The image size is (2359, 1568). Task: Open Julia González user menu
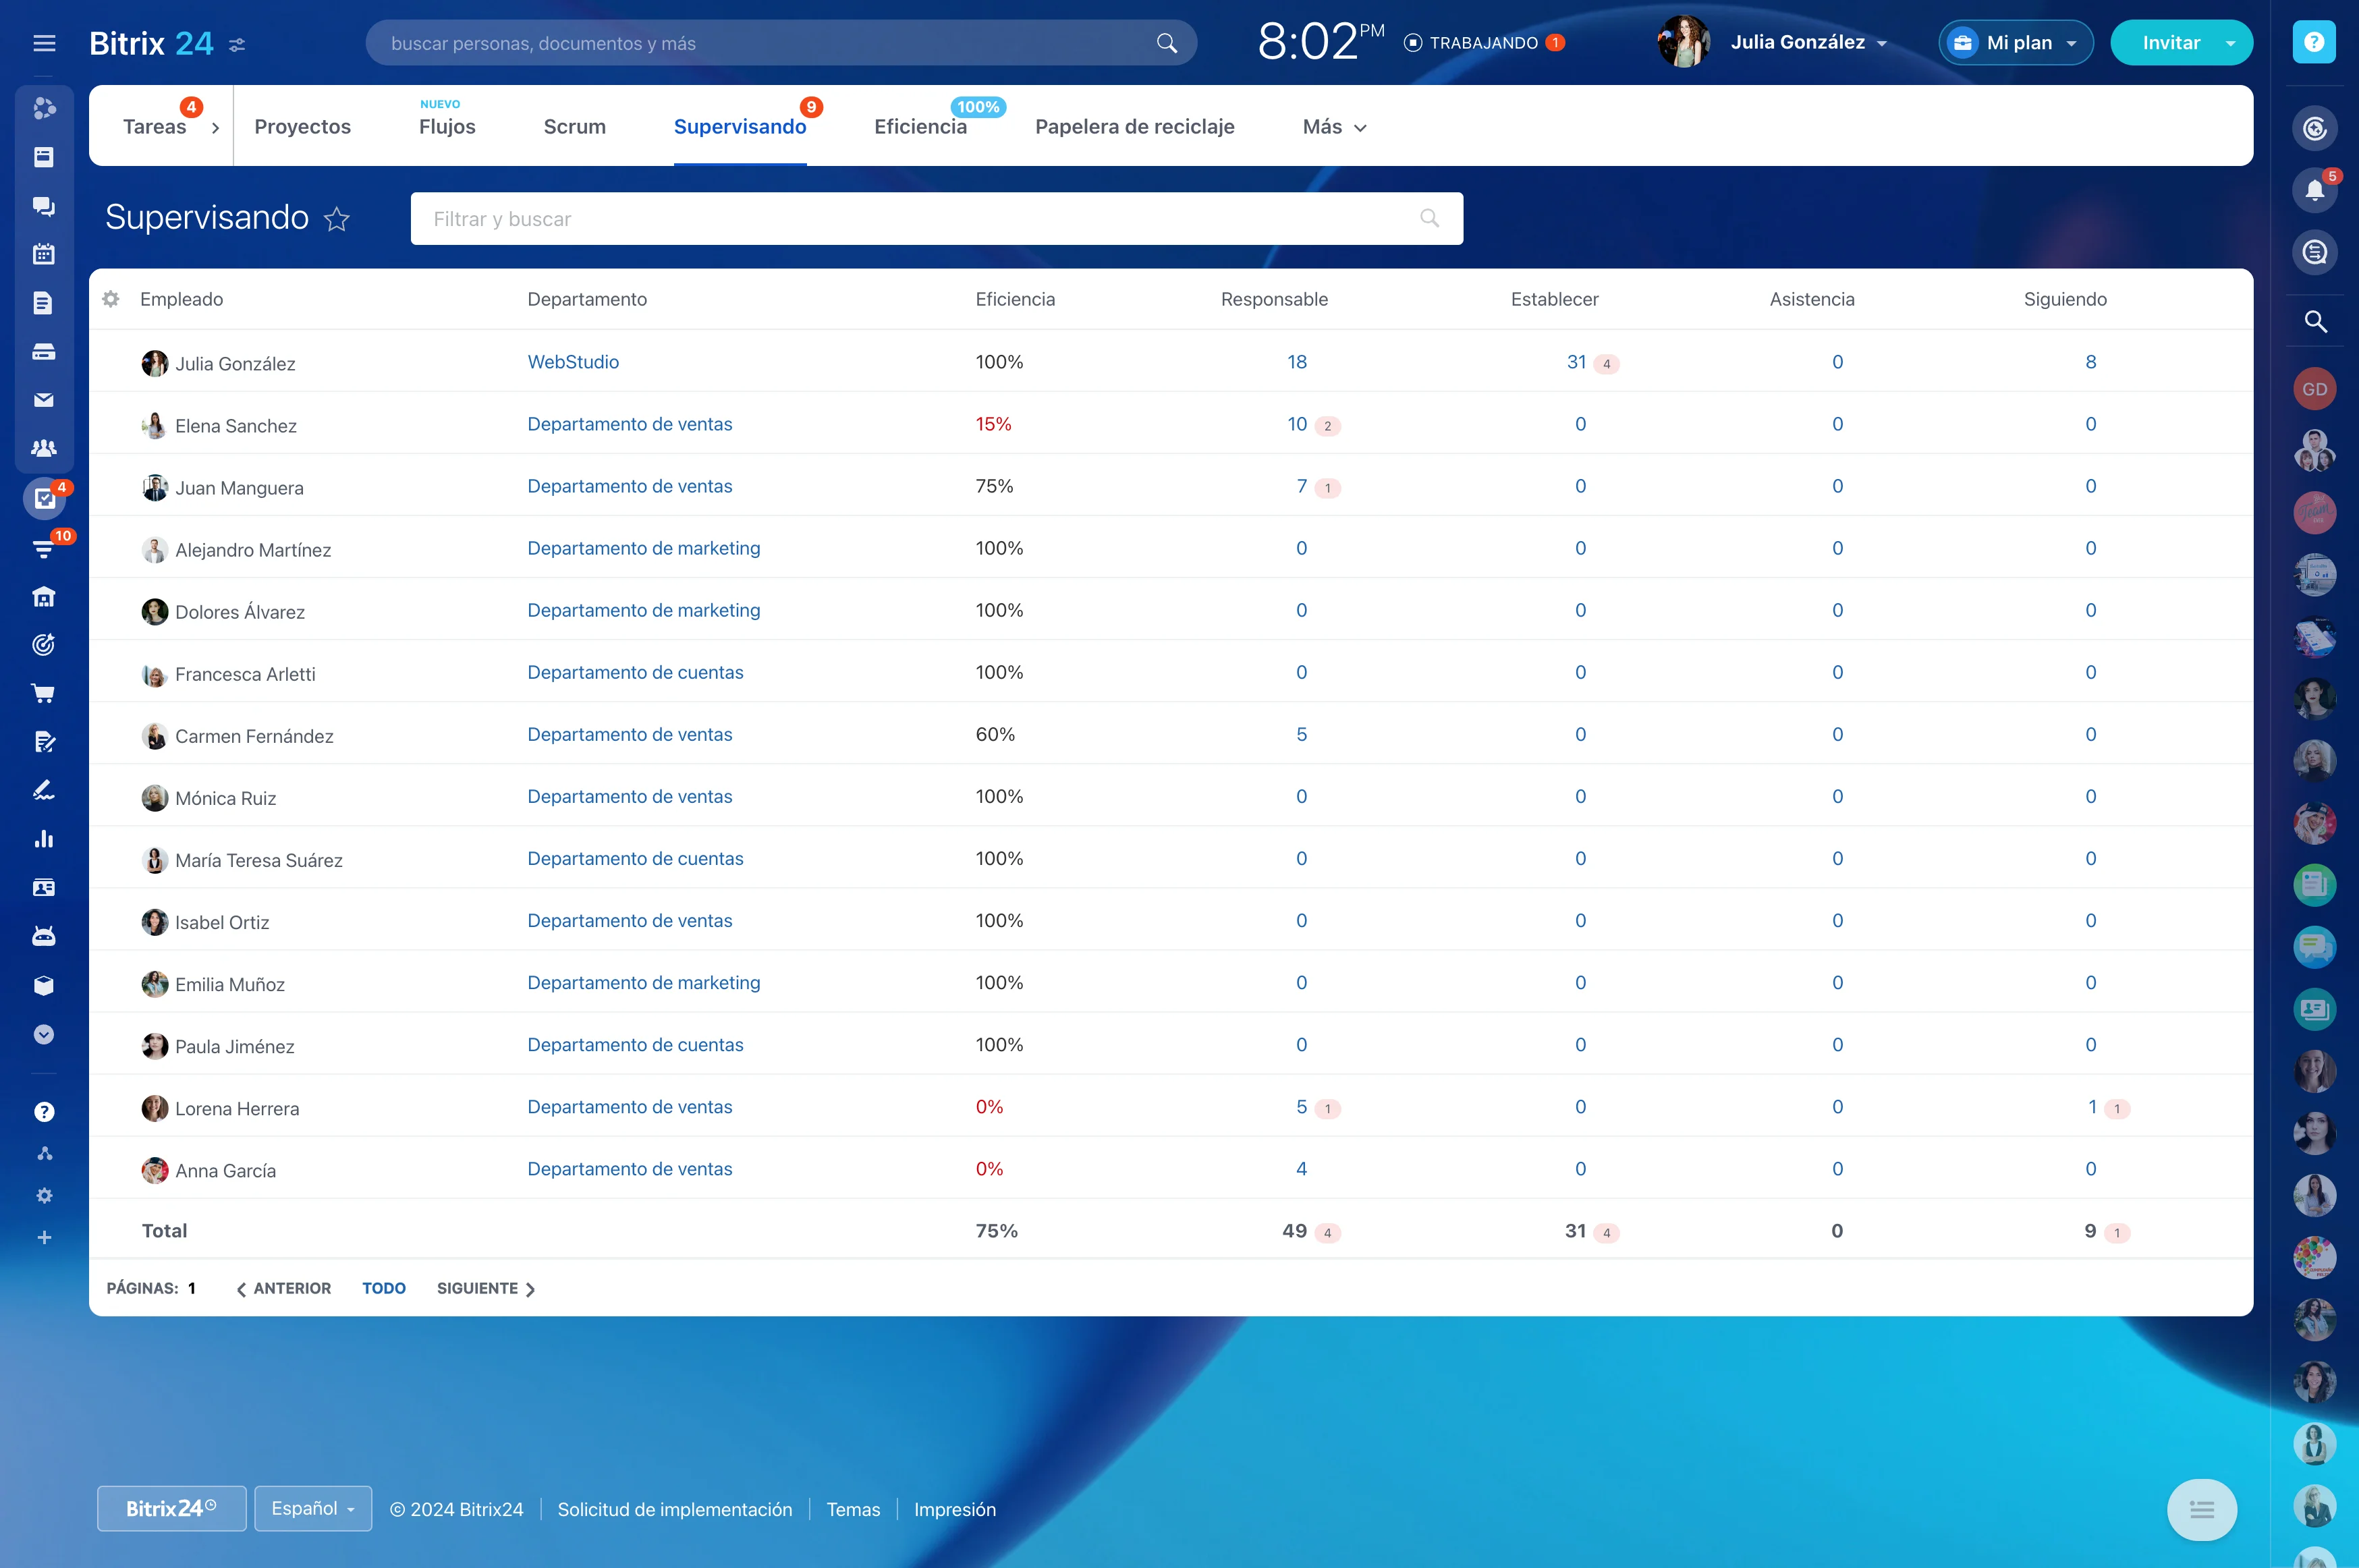(x=1797, y=43)
